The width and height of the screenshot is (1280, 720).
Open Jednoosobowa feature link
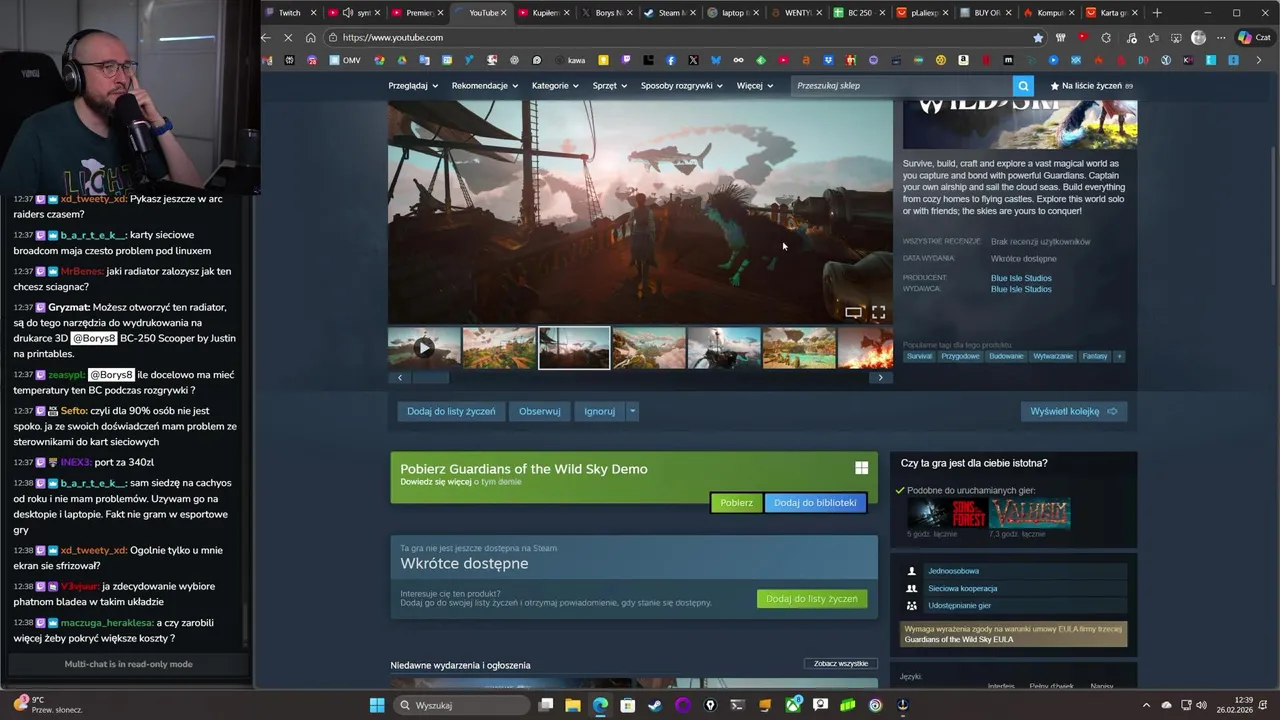953,571
